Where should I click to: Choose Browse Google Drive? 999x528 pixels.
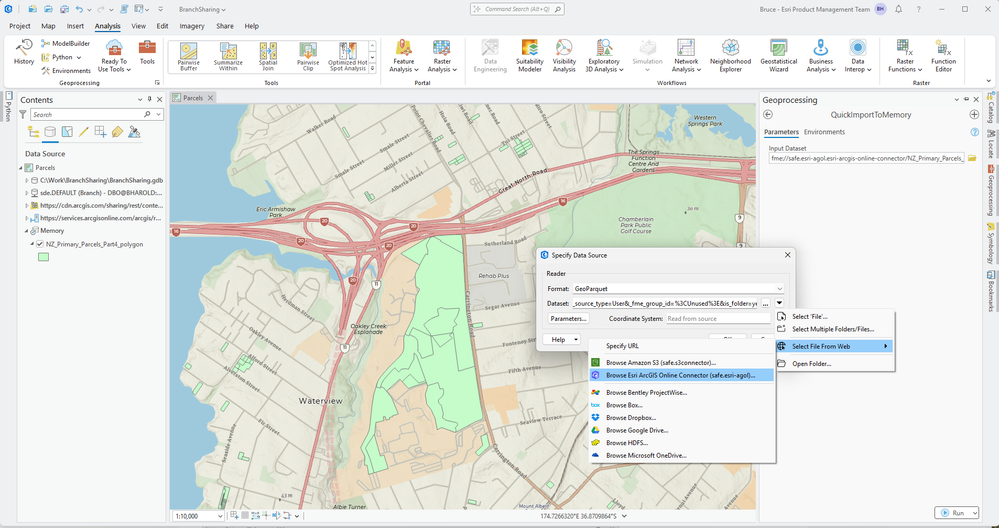coord(682,431)
